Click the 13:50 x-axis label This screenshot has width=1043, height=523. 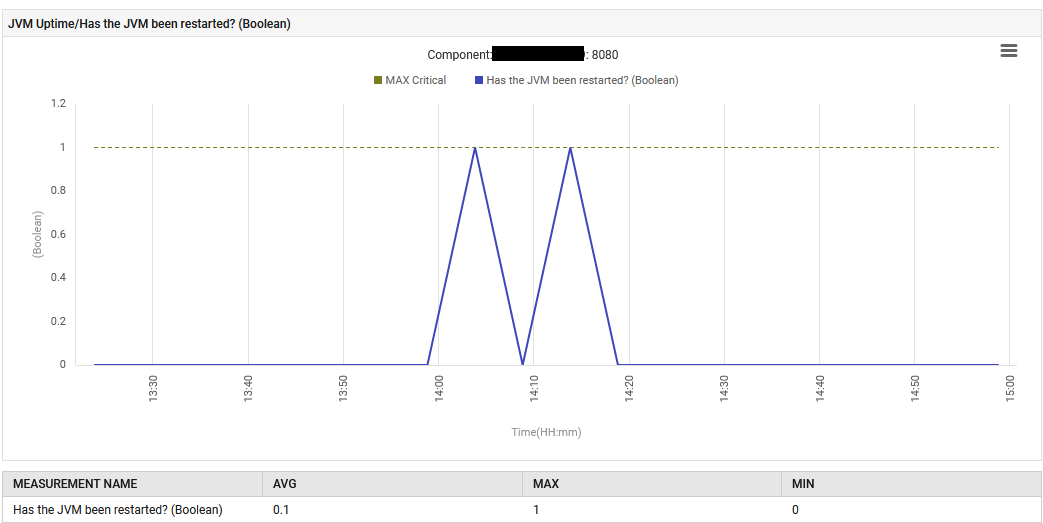(343, 387)
